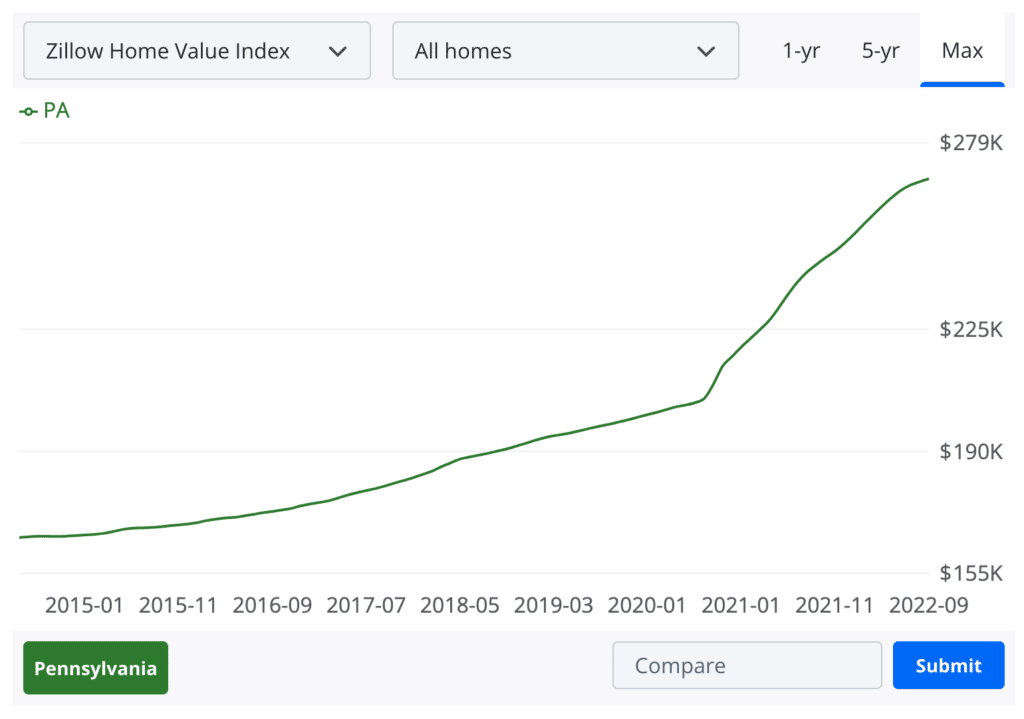The height and width of the screenshot is (719, 1024).
Task: Click the green Pennsylvania button
Action: click(x=96, y=667)
